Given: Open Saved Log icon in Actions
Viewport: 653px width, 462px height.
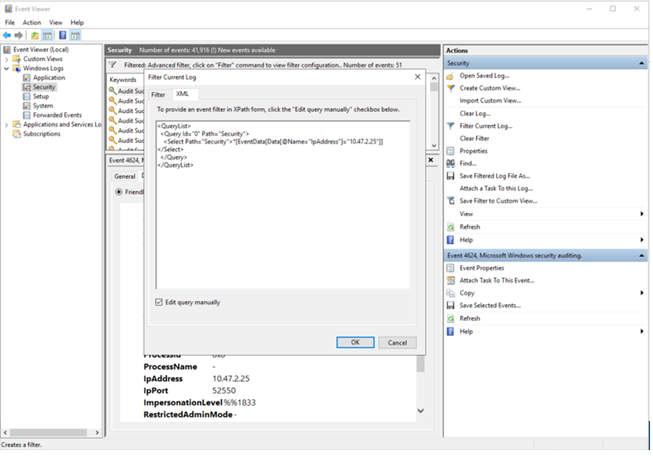Looking at the screenshot, I should 450,76.
